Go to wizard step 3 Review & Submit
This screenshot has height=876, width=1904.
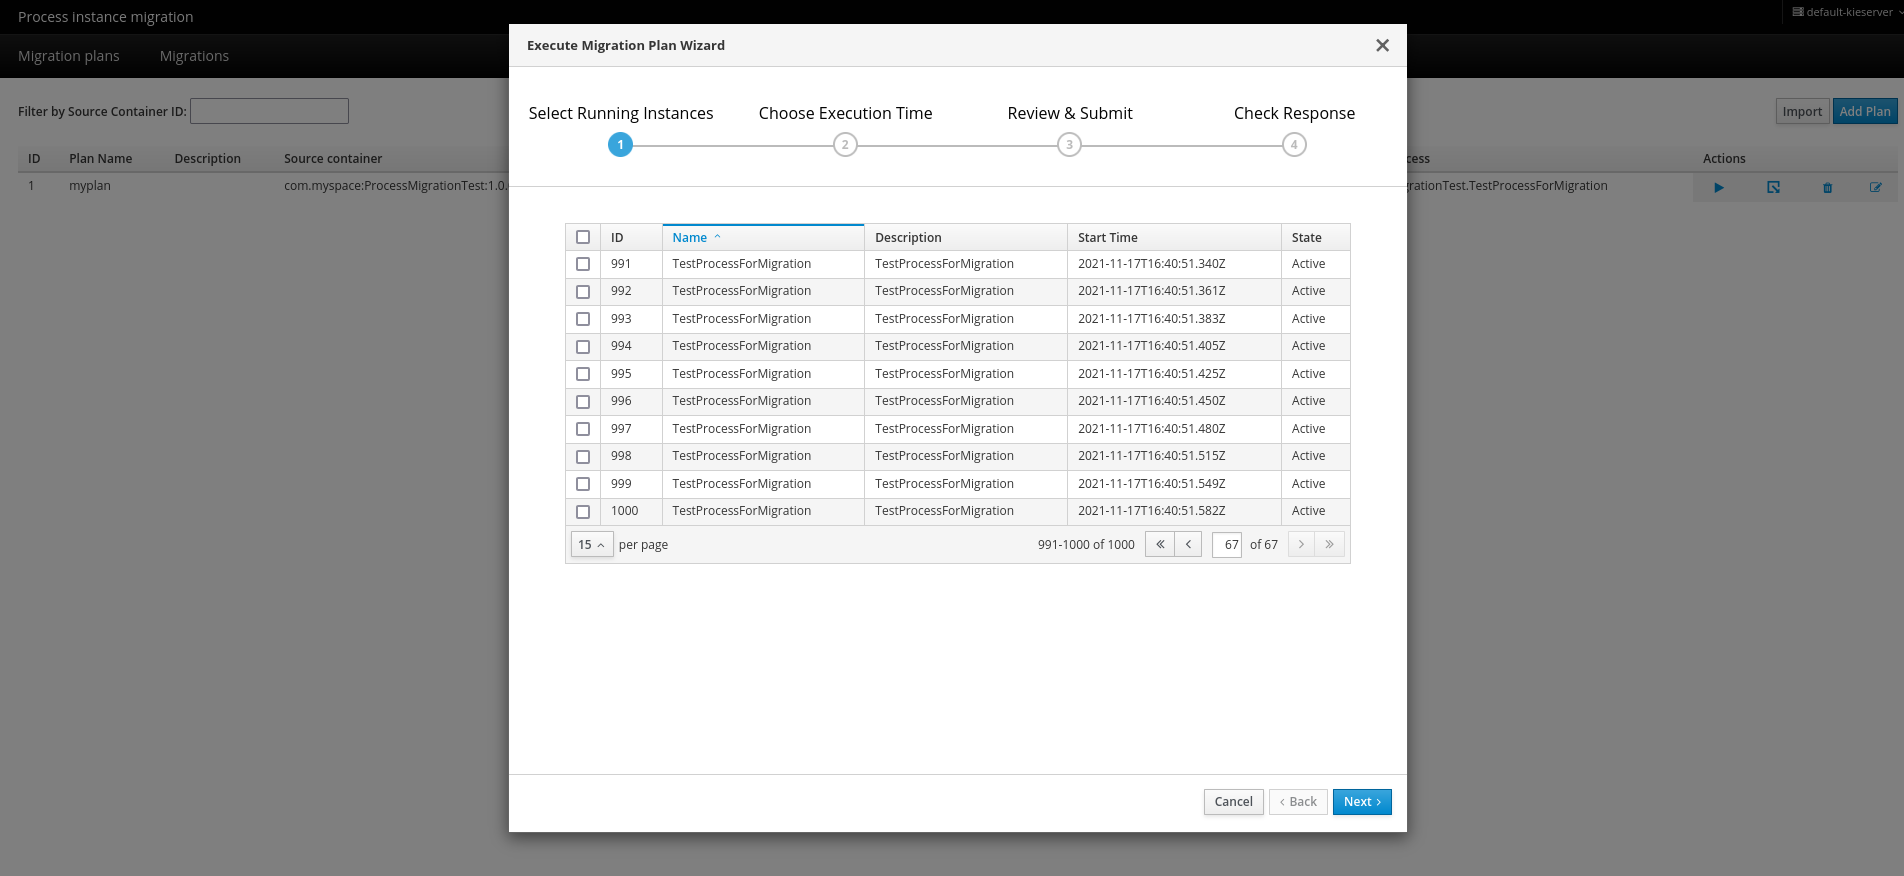click(1070, 145)
